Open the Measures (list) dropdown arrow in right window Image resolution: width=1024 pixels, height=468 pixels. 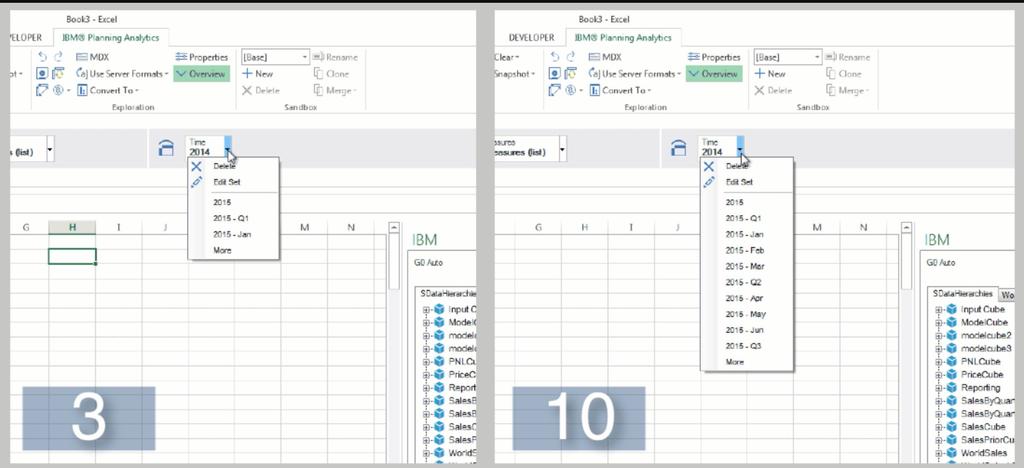pyautogui.click(x=563, y=149)
